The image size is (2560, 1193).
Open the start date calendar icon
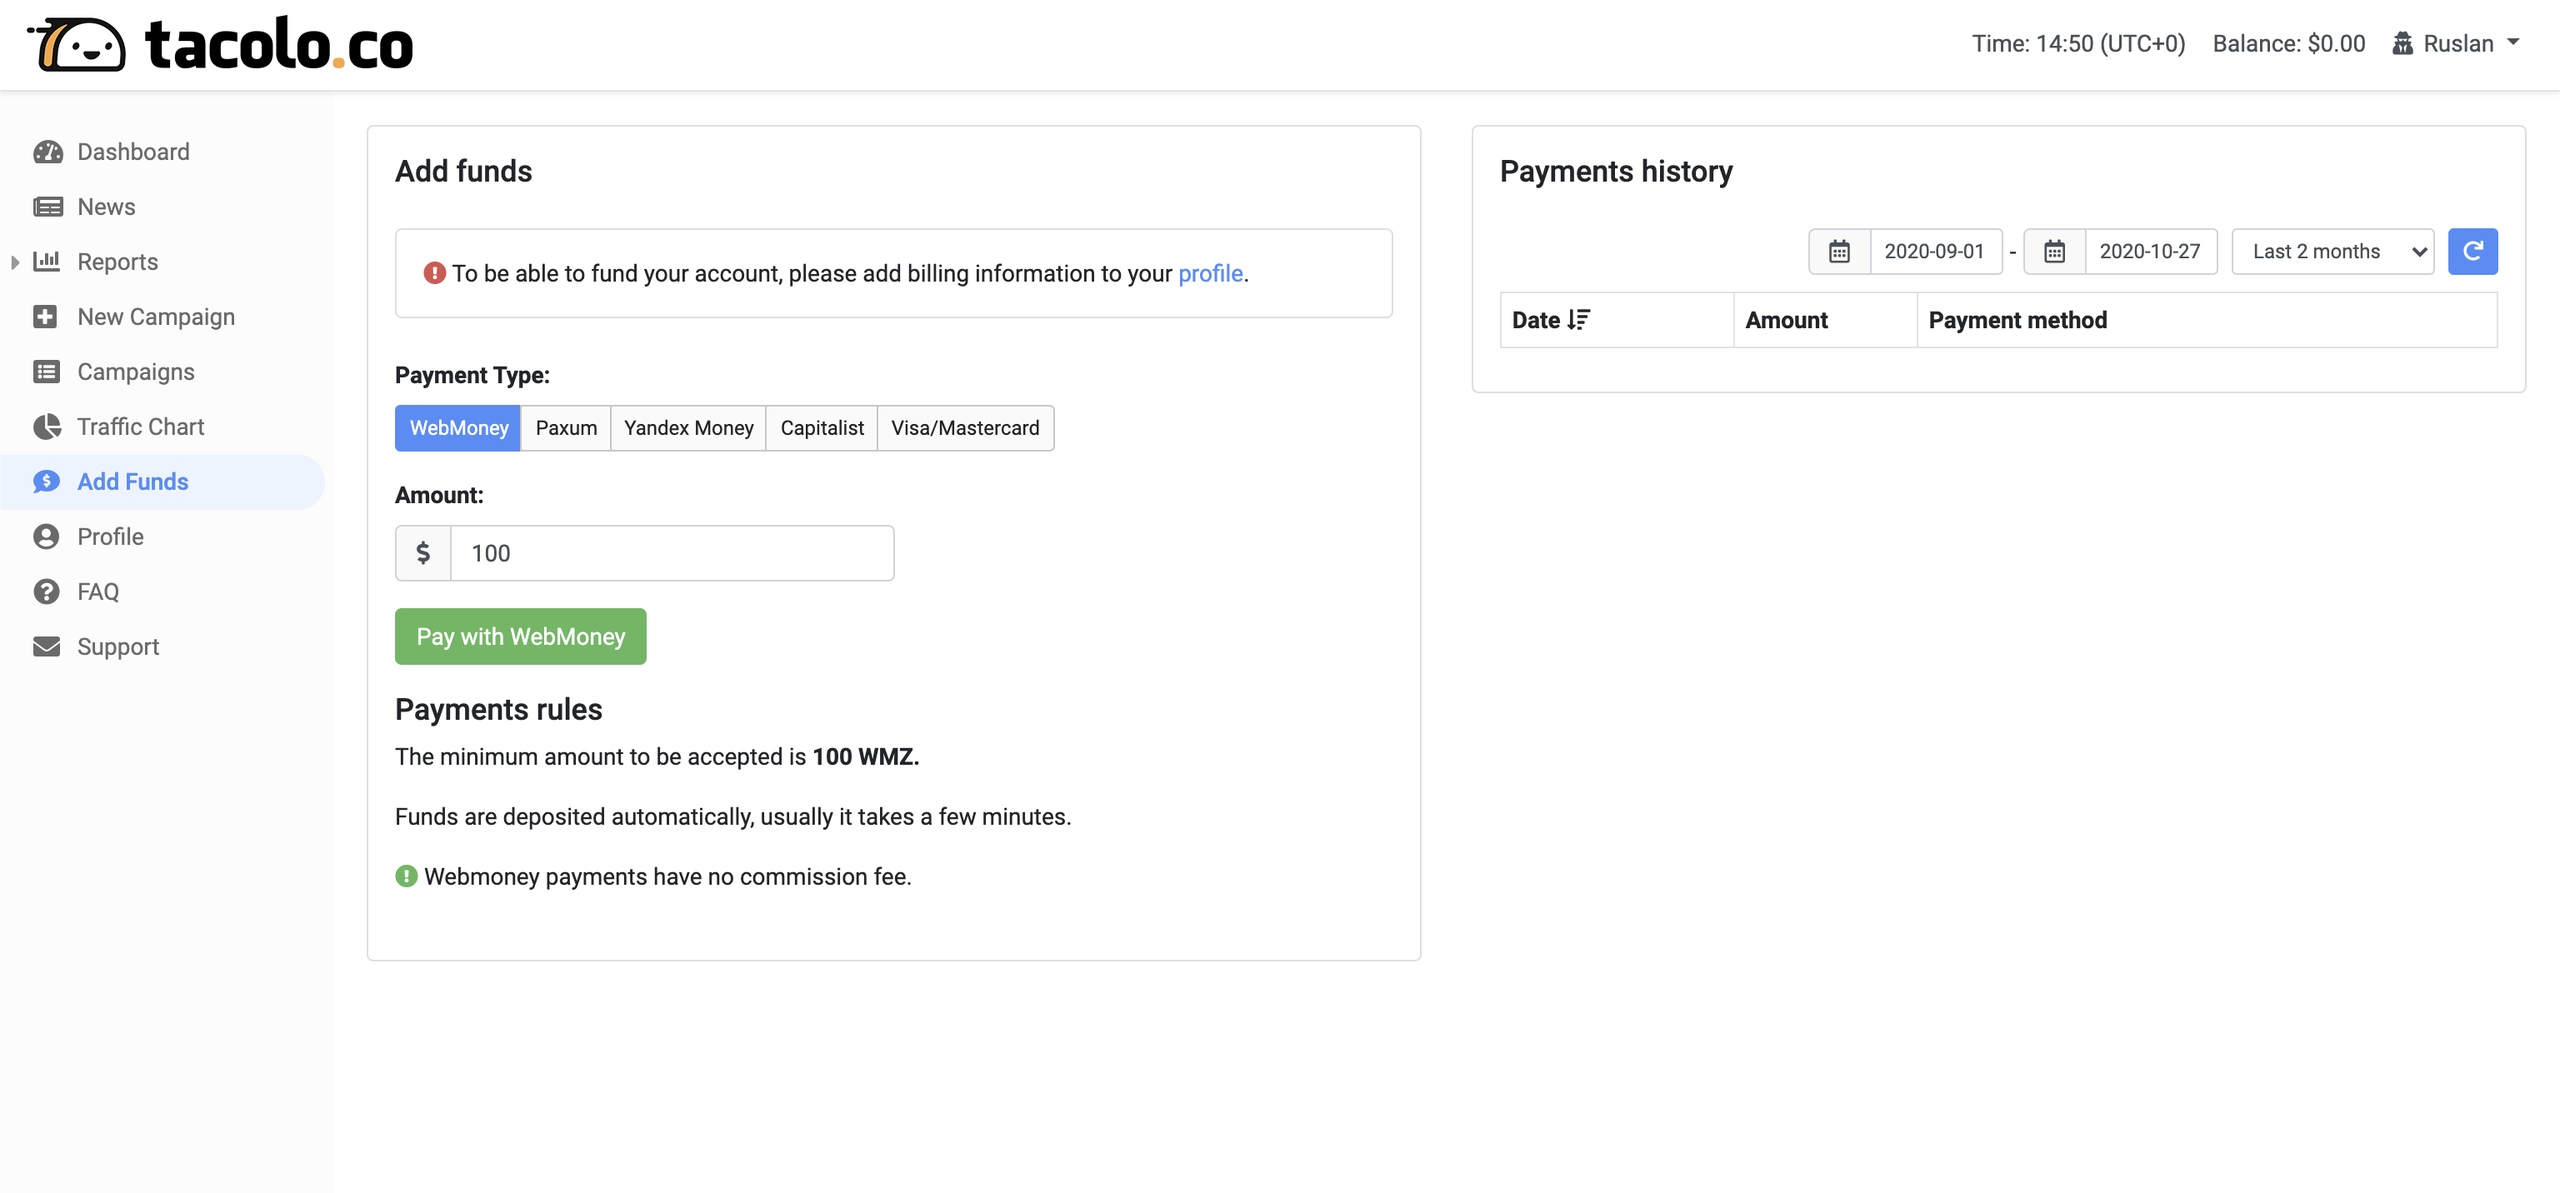coord(1839,252)
